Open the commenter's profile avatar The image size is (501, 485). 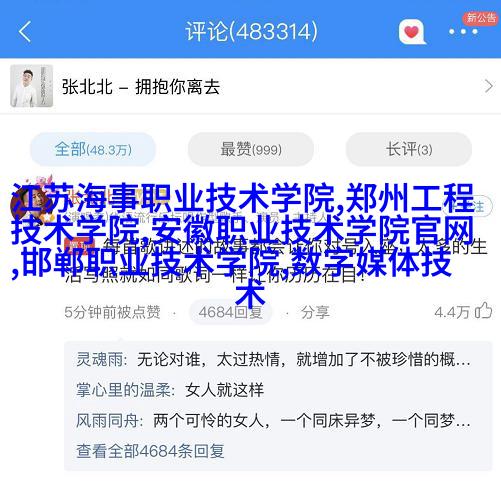[x=27, y=204]
